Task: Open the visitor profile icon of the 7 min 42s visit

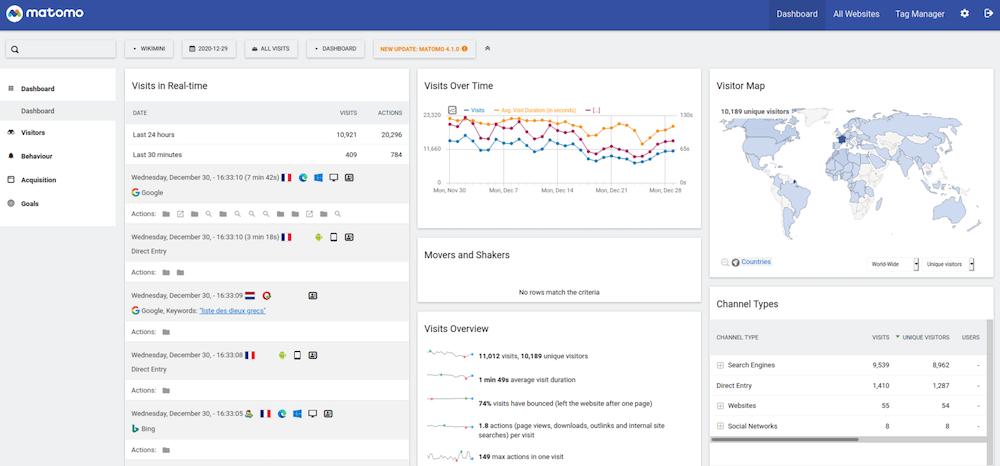Action: pyautogui.click(x=349, y=178)
